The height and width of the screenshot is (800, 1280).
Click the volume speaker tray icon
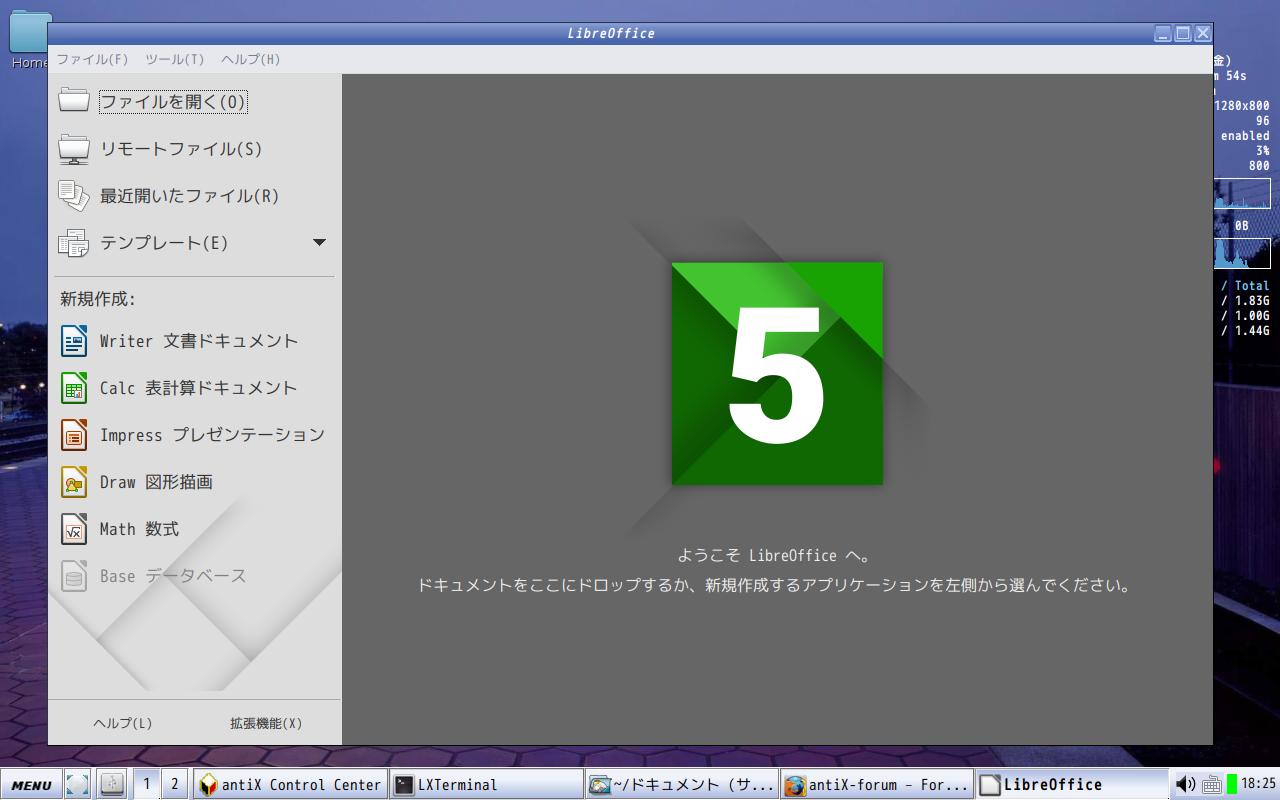tap(1185, 785)
